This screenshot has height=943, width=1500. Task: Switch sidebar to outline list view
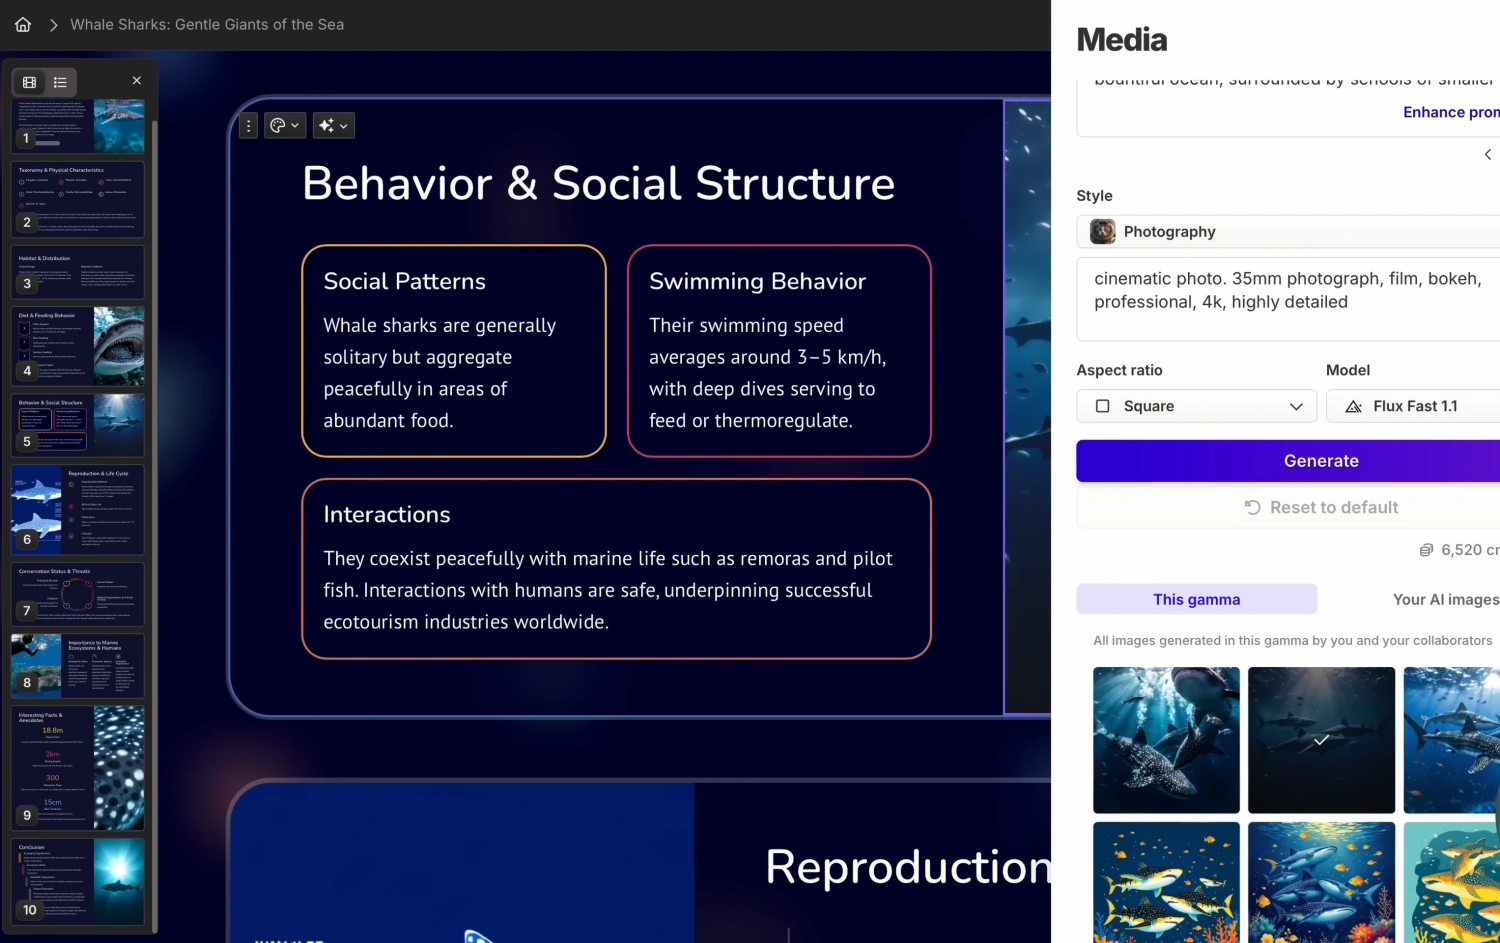[60, 82]
